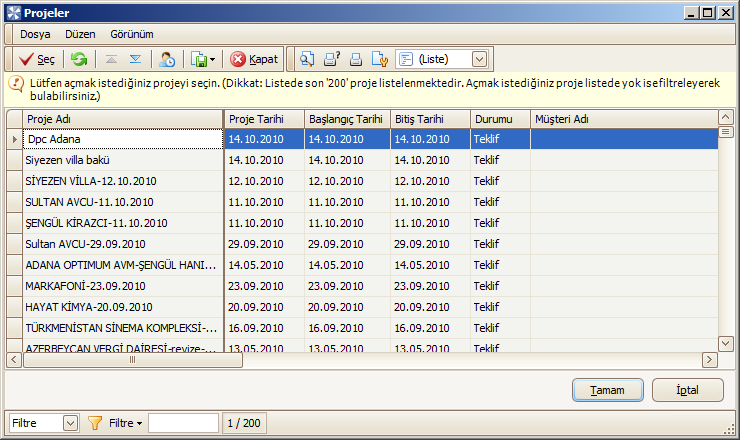740x440 pixels.
Task: Click Teklif status in MARKAFONİ row
Action: (x=500, y=286)
